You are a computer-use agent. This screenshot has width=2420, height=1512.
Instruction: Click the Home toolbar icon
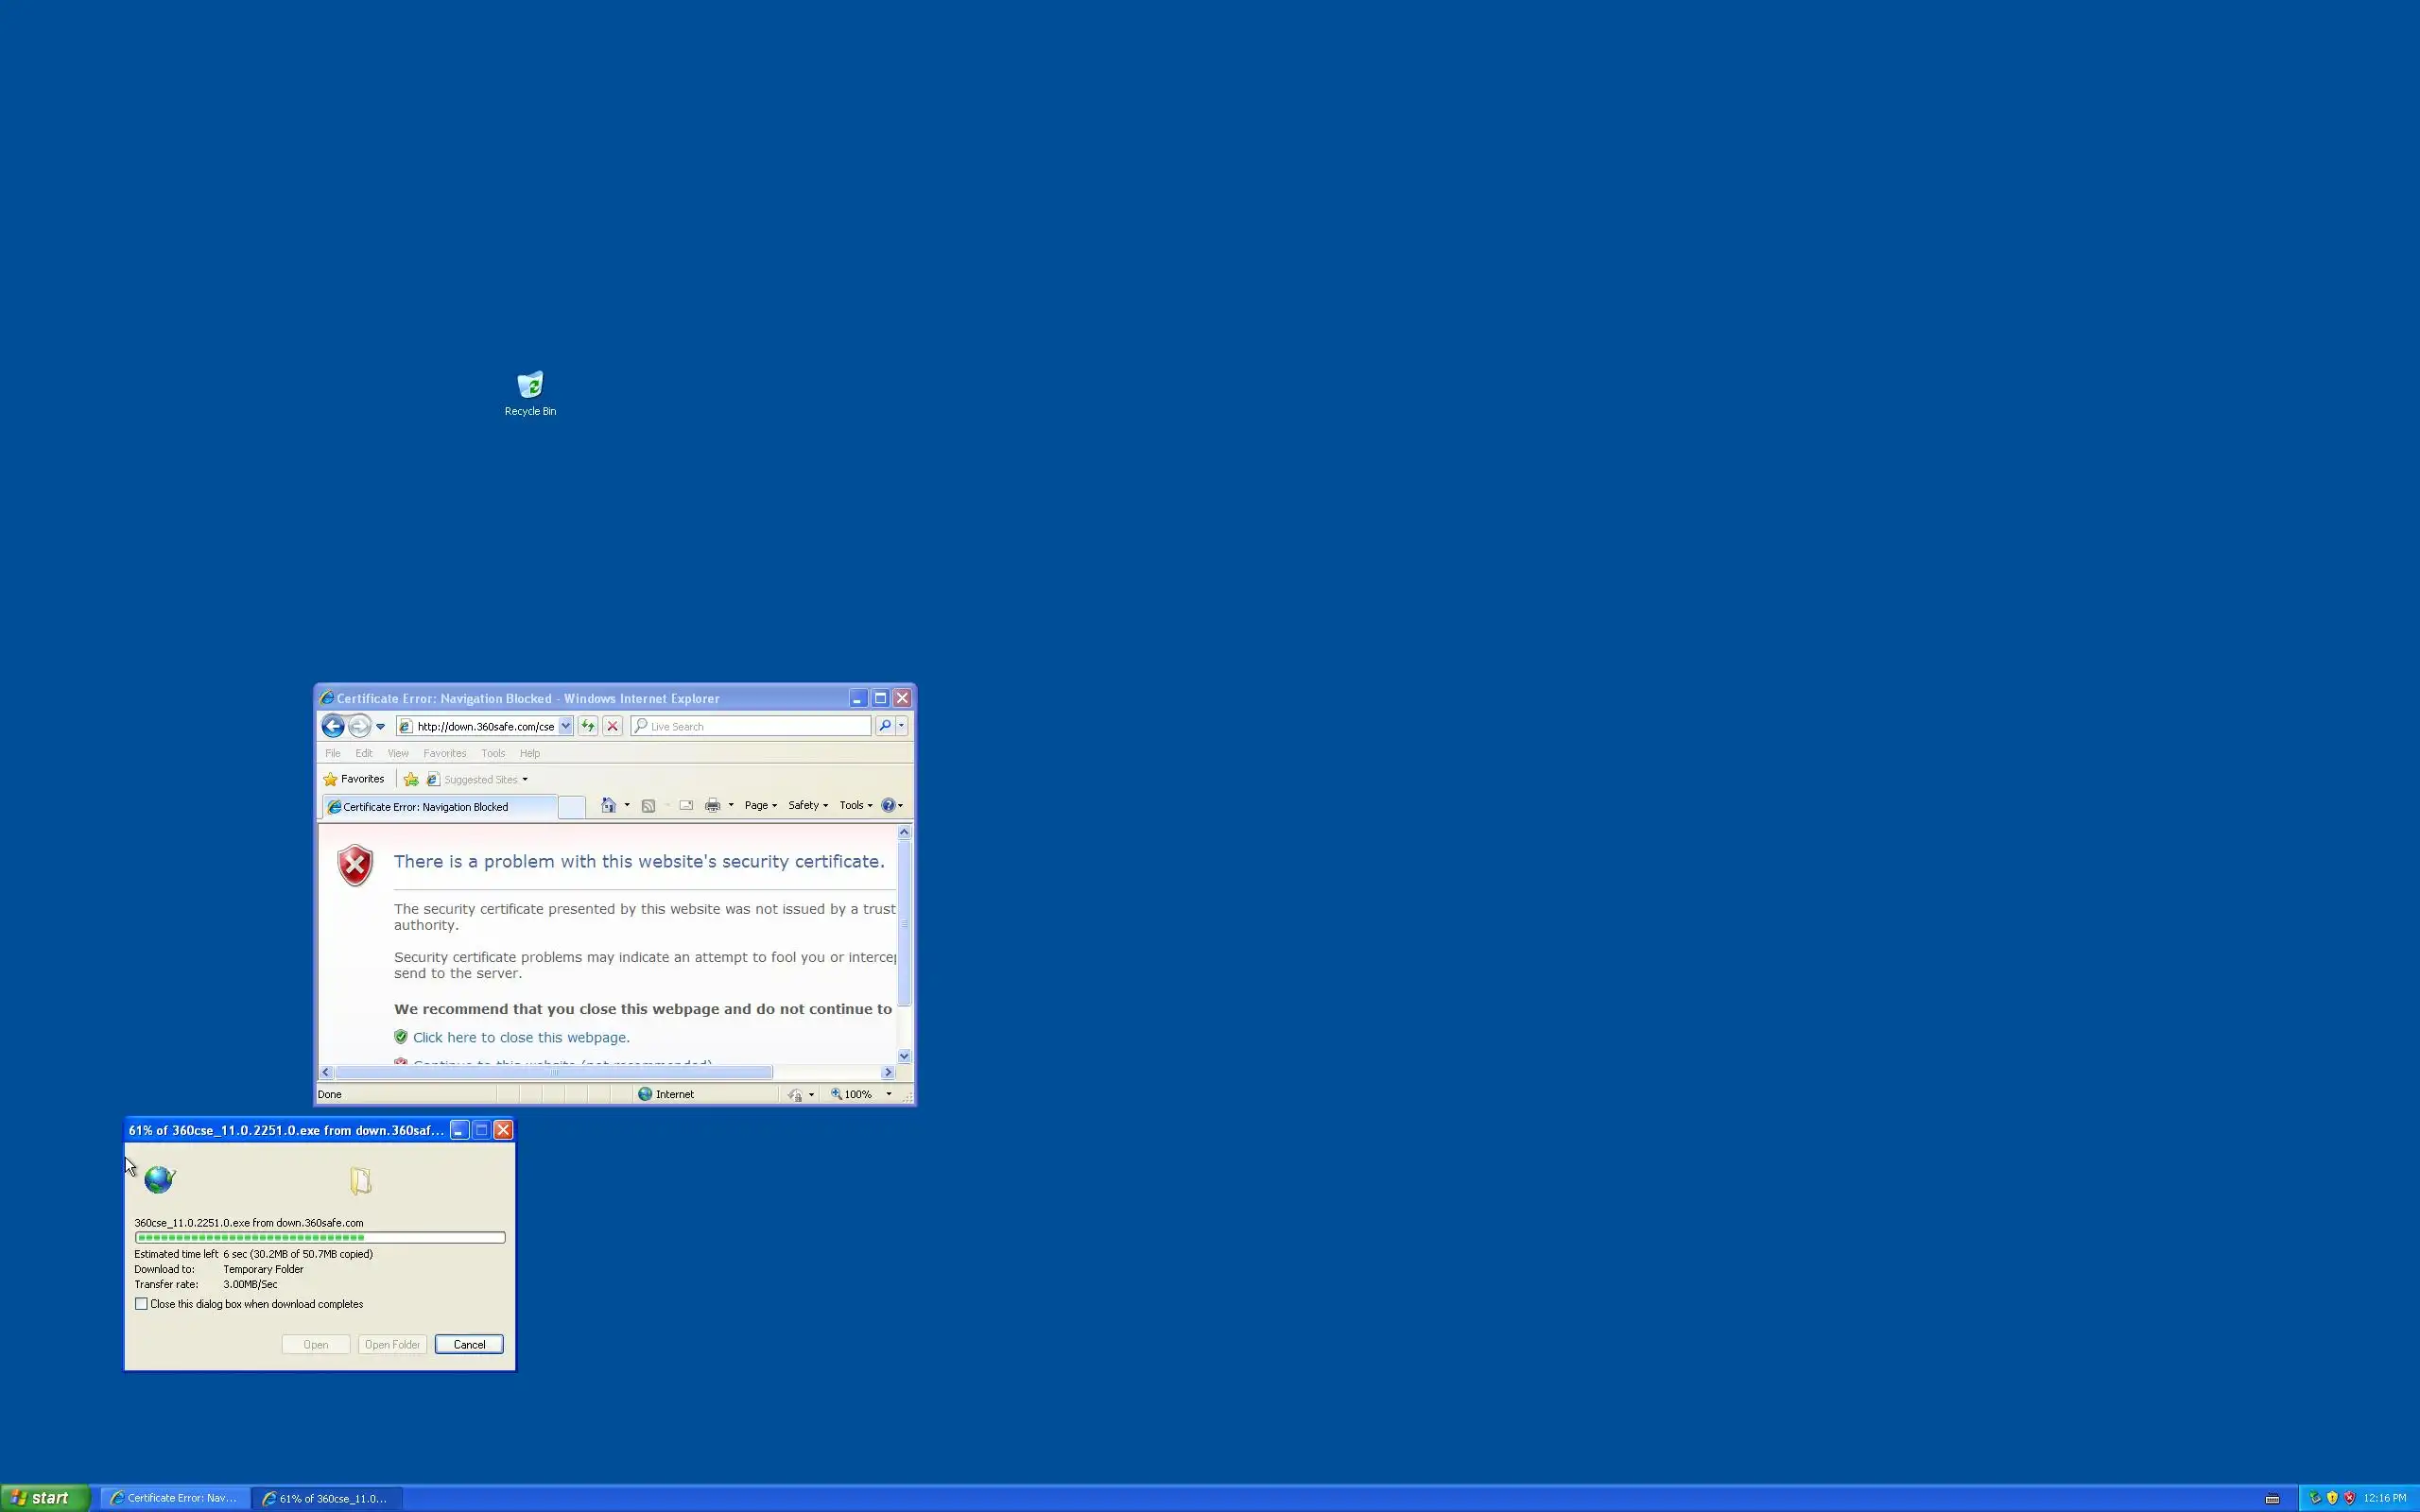pyautogui.click(x=608, y=805)
